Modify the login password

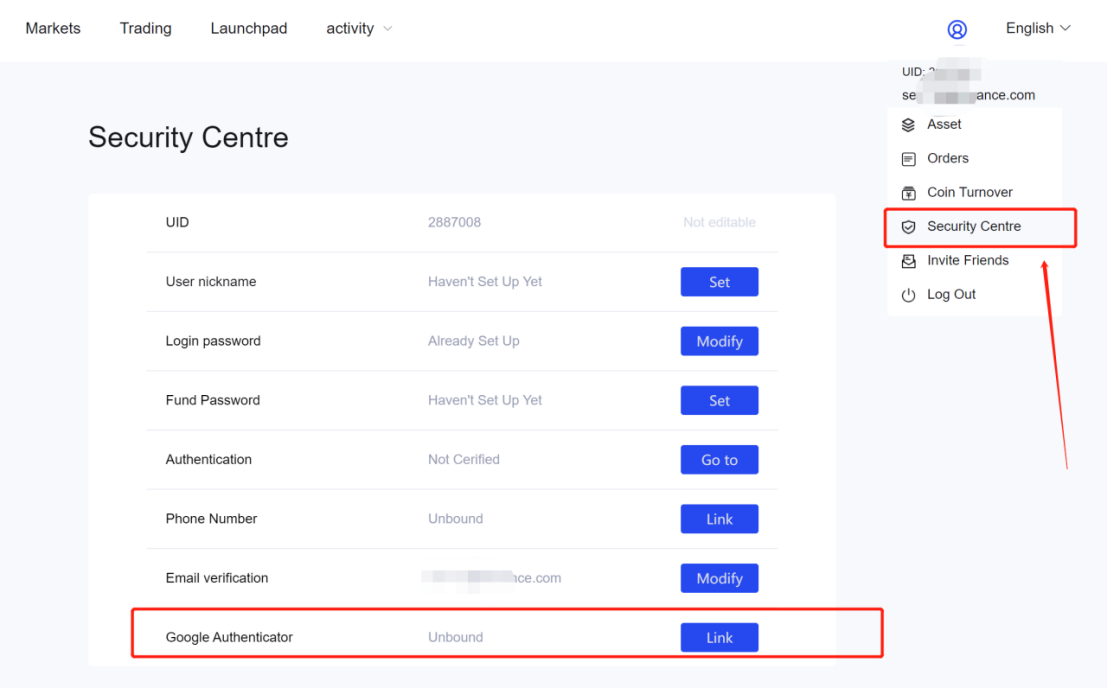pos(719,341)
